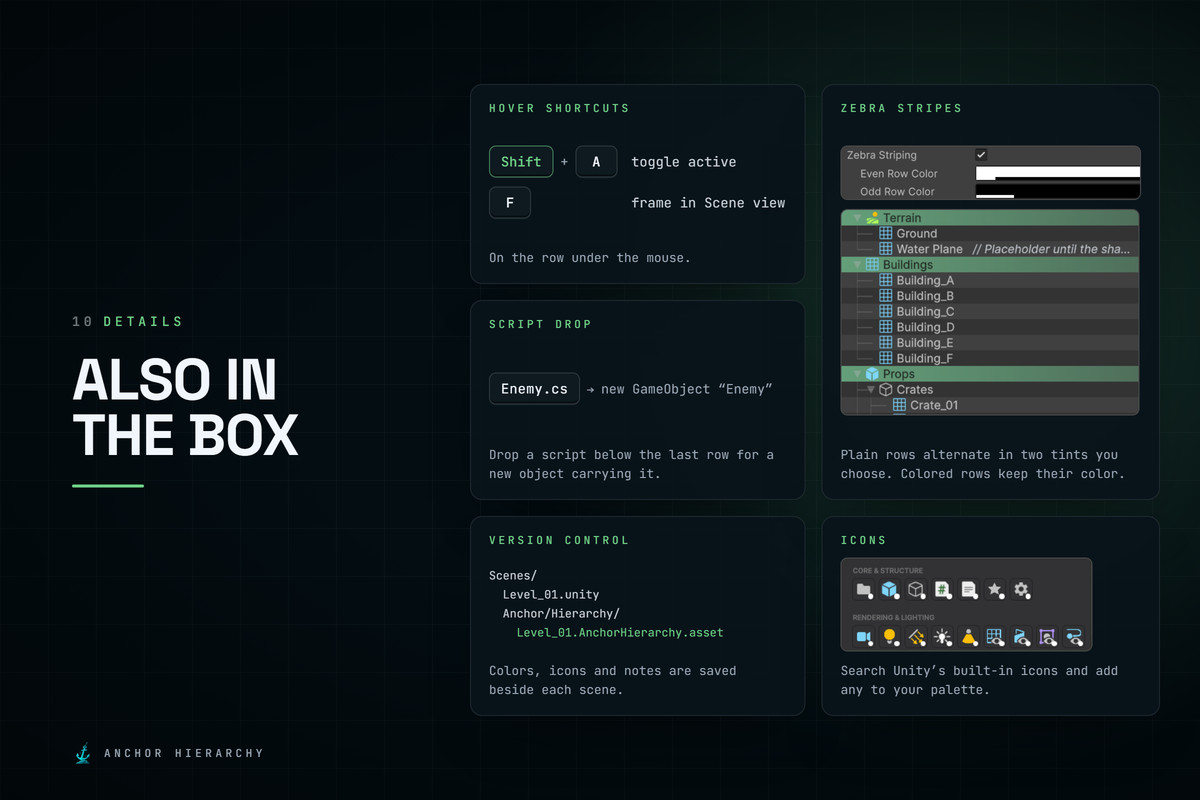Click the Enemy.cs script chip
This screenshot has height=800, width=1200.
pos(534,388)
